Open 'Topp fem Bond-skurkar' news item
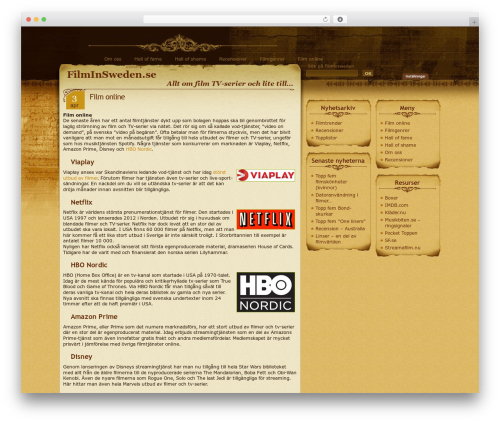 point(333,211)
